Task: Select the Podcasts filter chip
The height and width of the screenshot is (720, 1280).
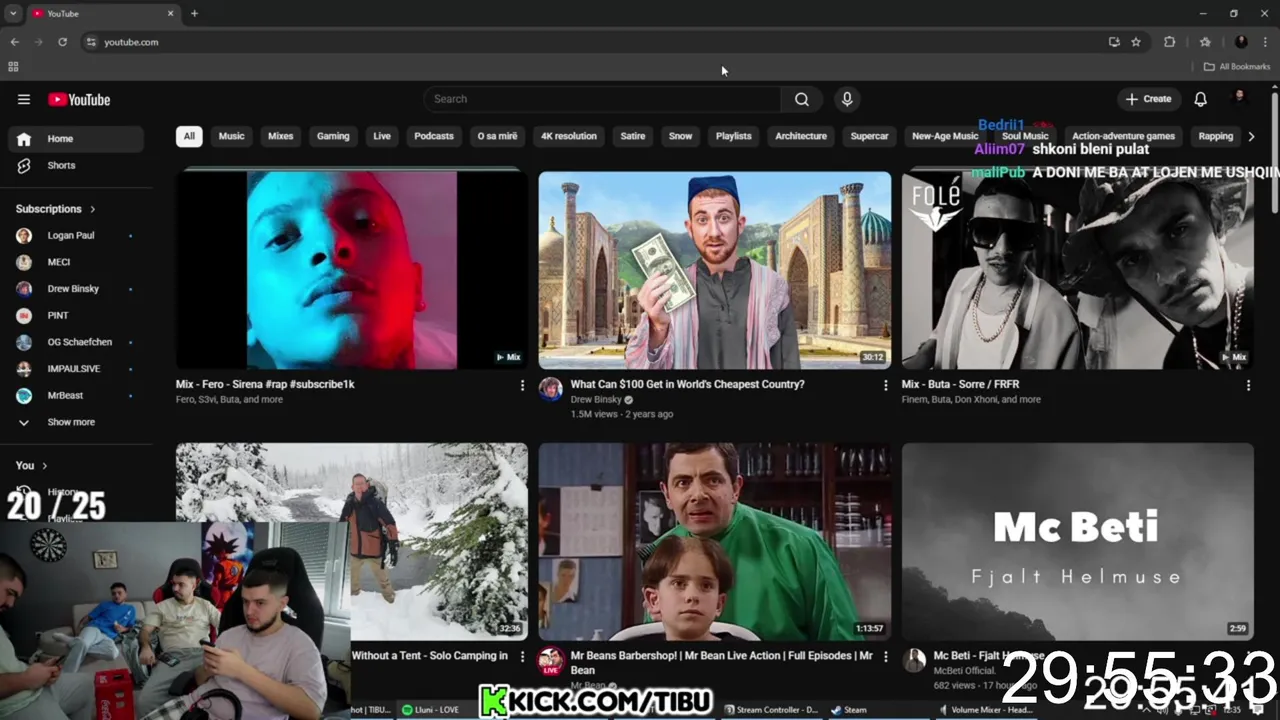Action: pyautogui.click(x=434, y=136)
